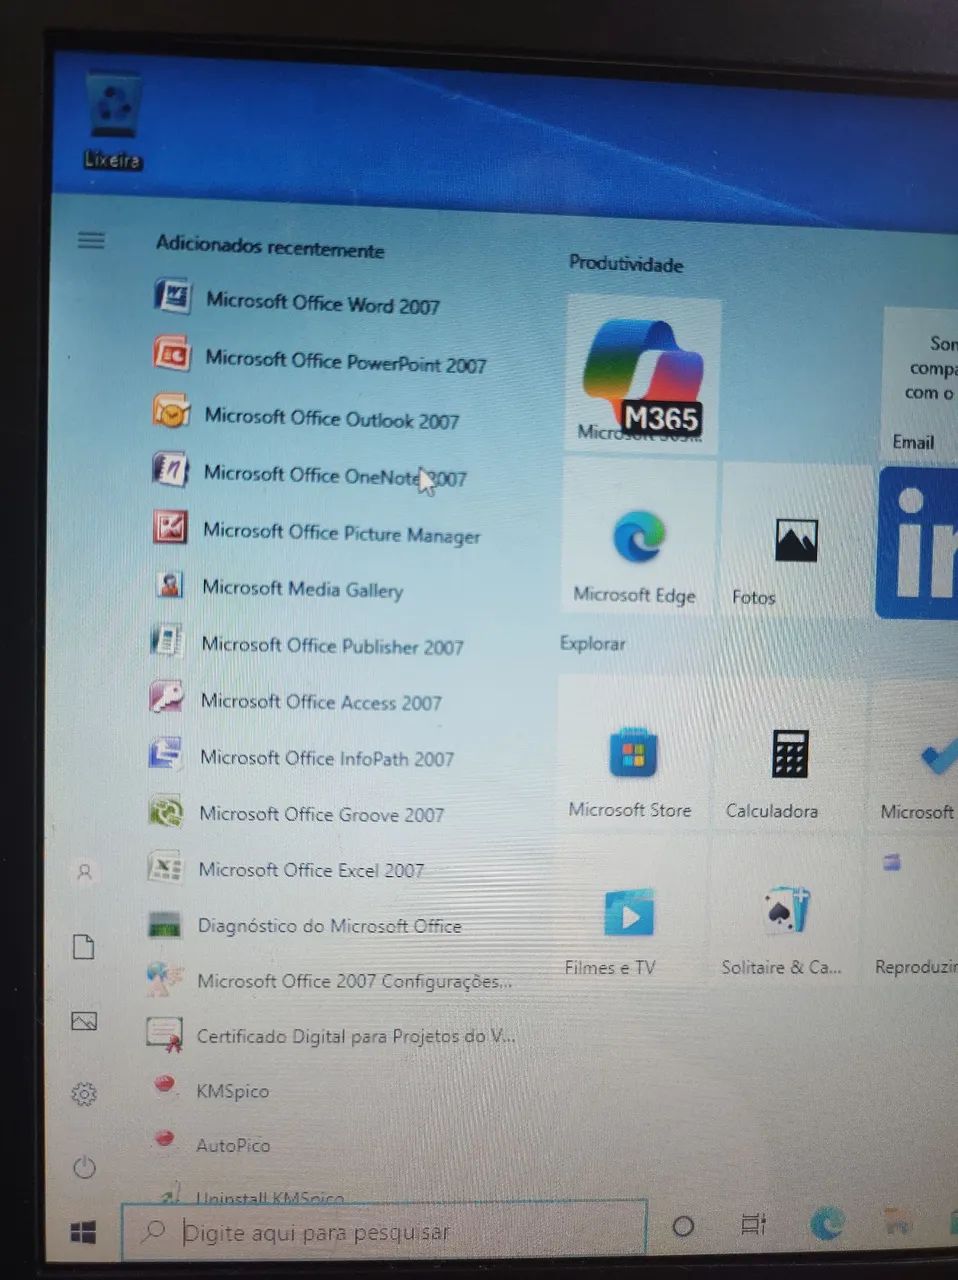
Task: Open the LinkedIn tile
Action: [x=918, y=545]
